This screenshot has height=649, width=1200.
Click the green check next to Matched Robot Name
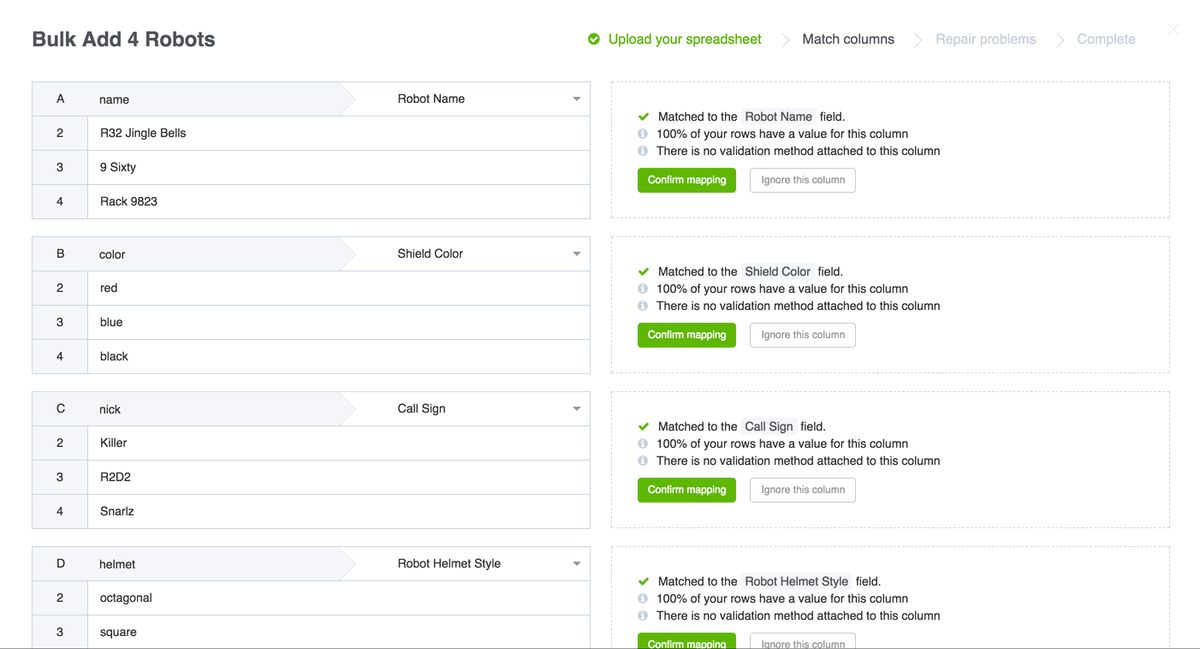[644, 117]
